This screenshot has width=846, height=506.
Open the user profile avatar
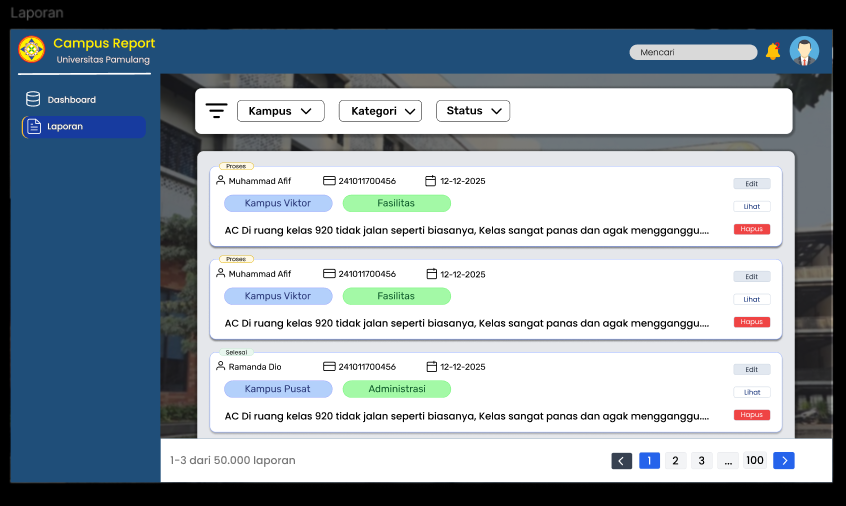pos(804,51)
